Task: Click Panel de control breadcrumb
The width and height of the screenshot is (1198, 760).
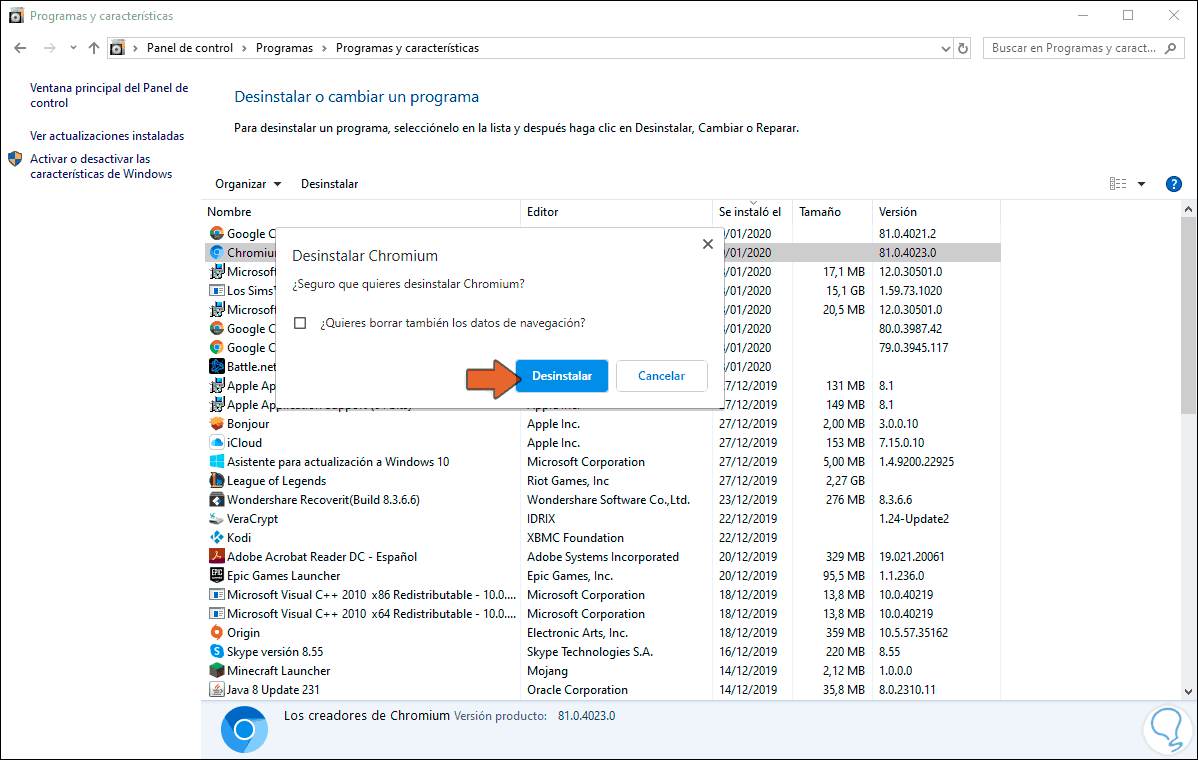Action: point(189,48)
